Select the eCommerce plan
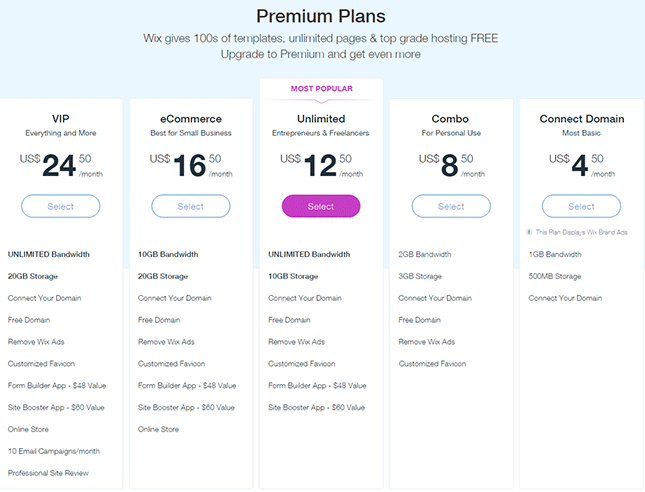The height and width of the screenshot is (492, 645). pyautogui.click(x=190, y=206)
